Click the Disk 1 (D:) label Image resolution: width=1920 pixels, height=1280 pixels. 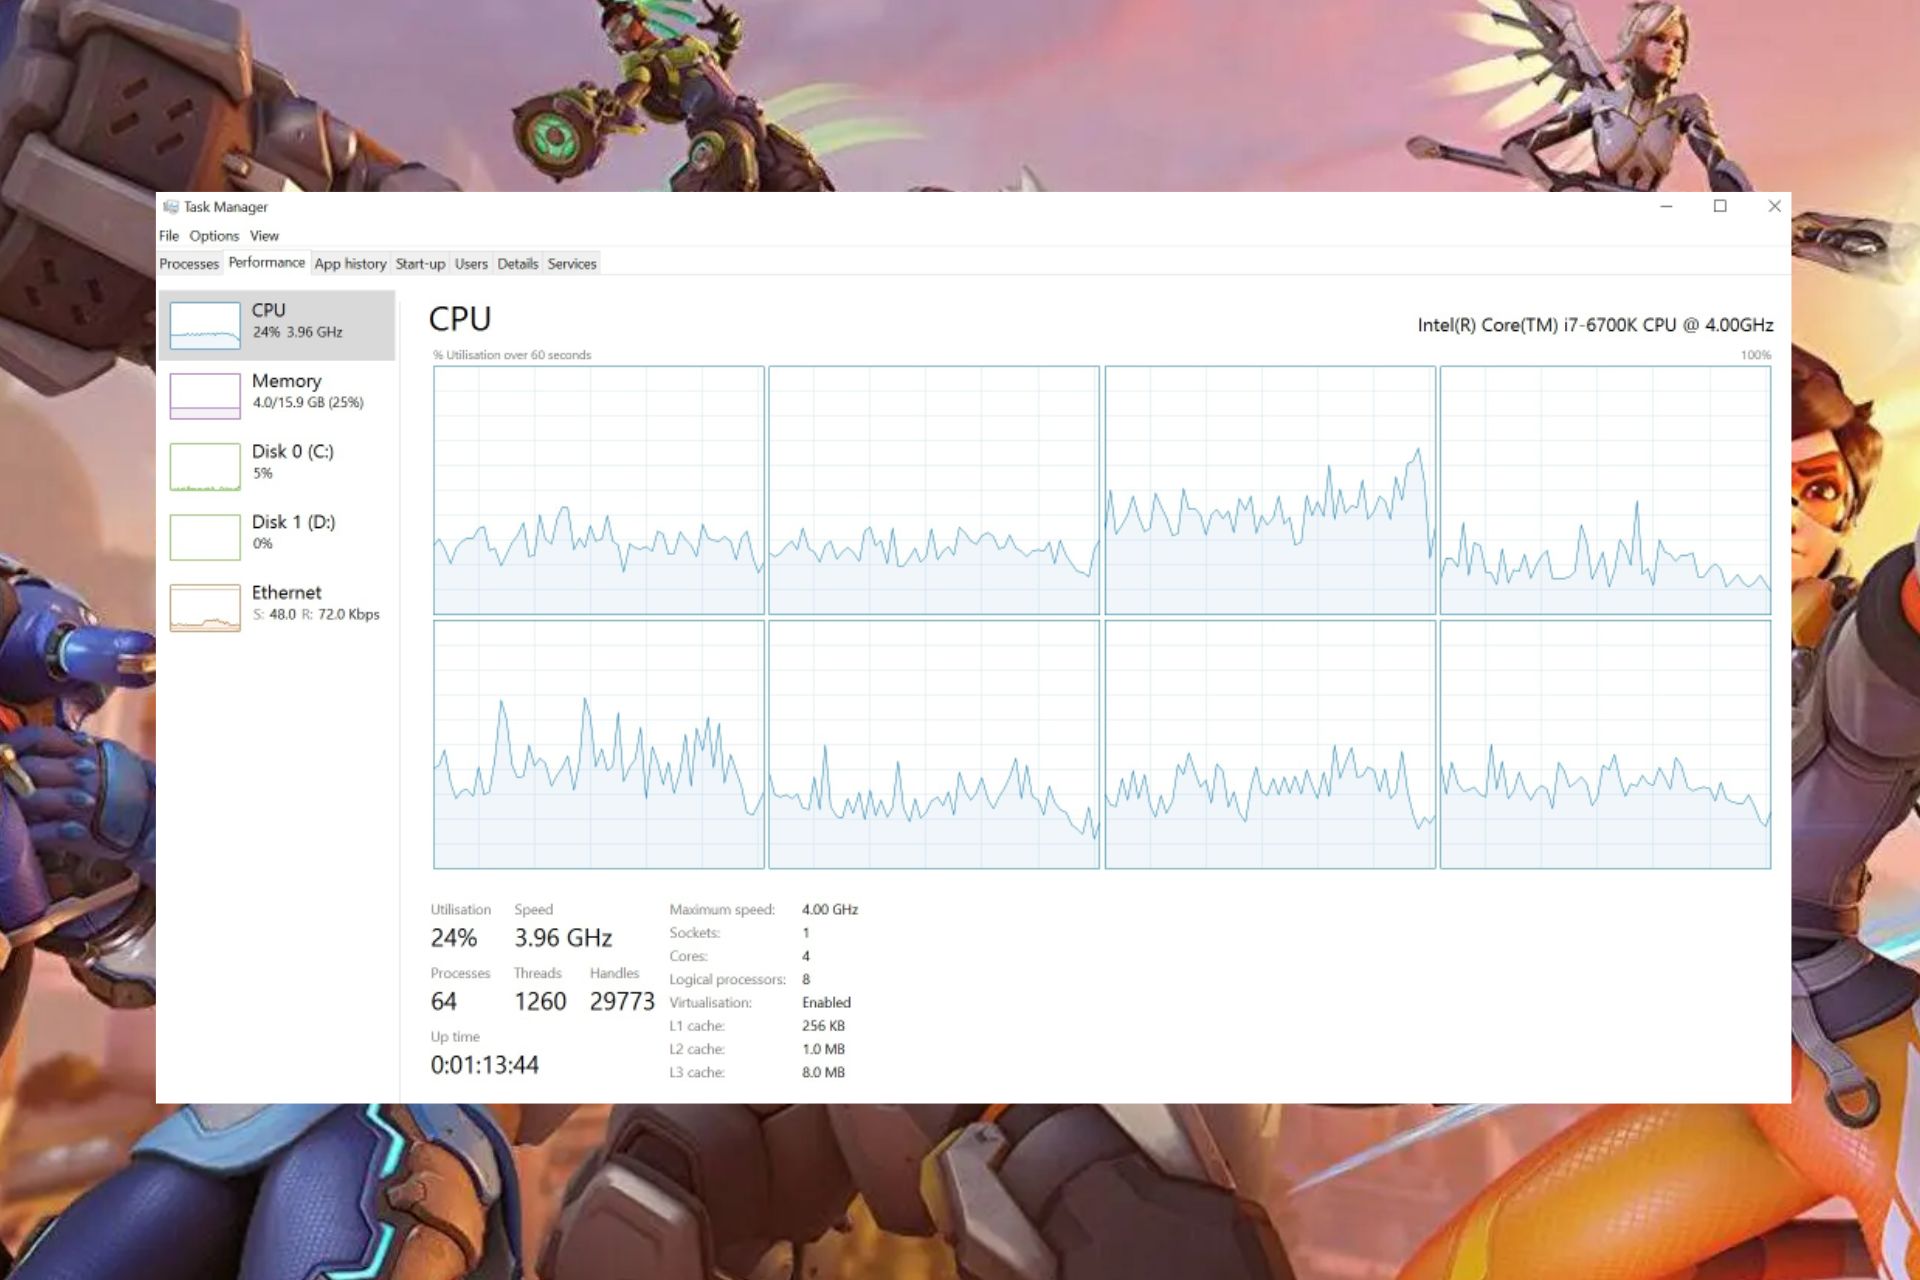pyautogui.click(x=293, y=522)
